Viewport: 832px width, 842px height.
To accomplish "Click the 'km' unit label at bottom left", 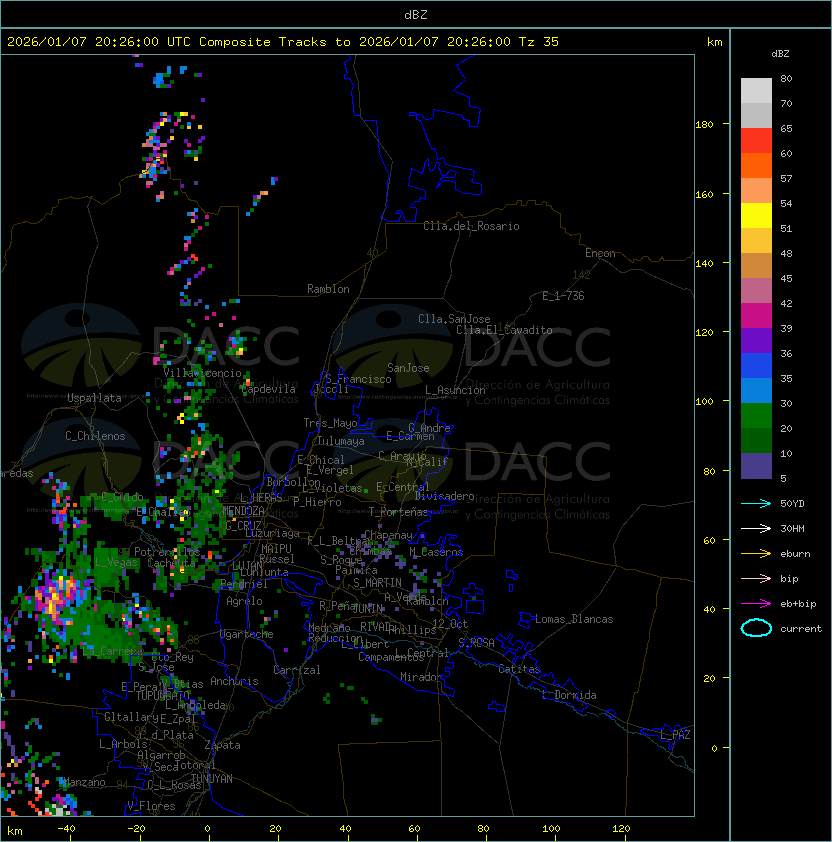I will pos(15,832).
